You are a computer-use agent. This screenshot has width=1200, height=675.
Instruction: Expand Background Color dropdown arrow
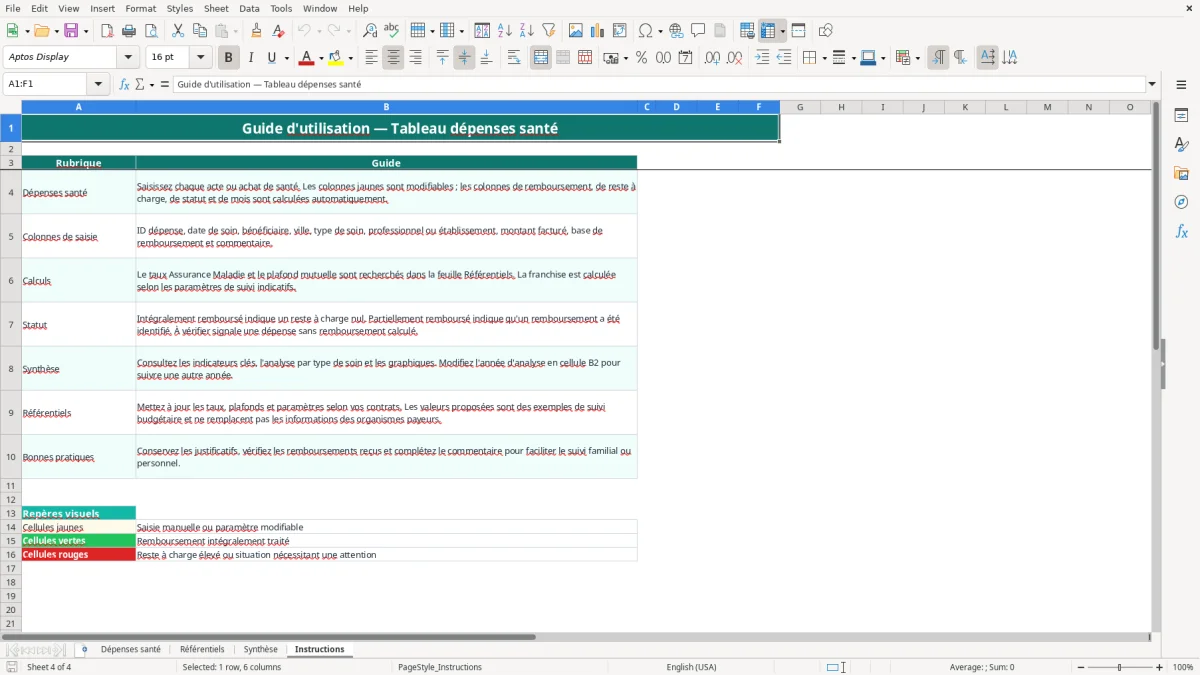coord(351,58)
